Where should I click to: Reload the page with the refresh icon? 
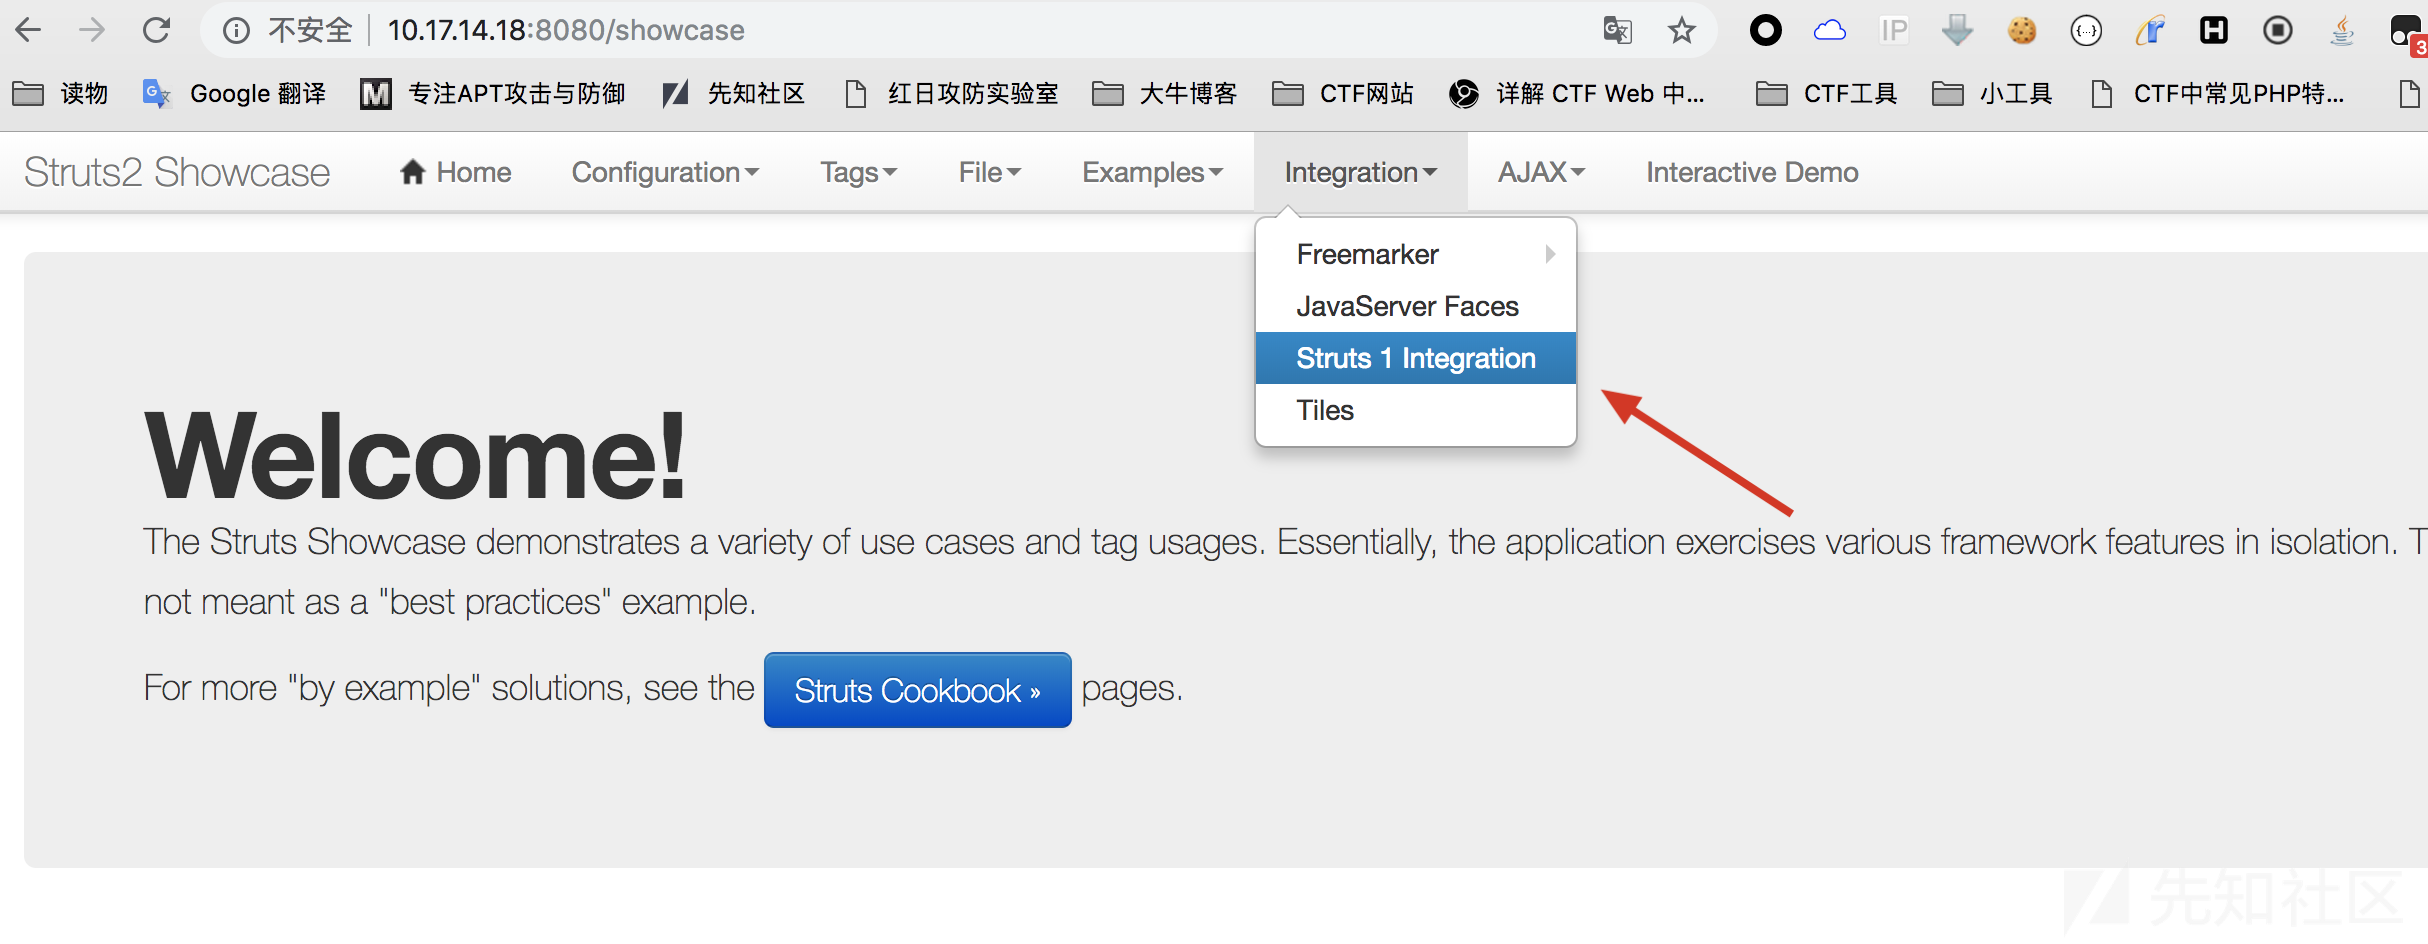[x=157, y=30]
